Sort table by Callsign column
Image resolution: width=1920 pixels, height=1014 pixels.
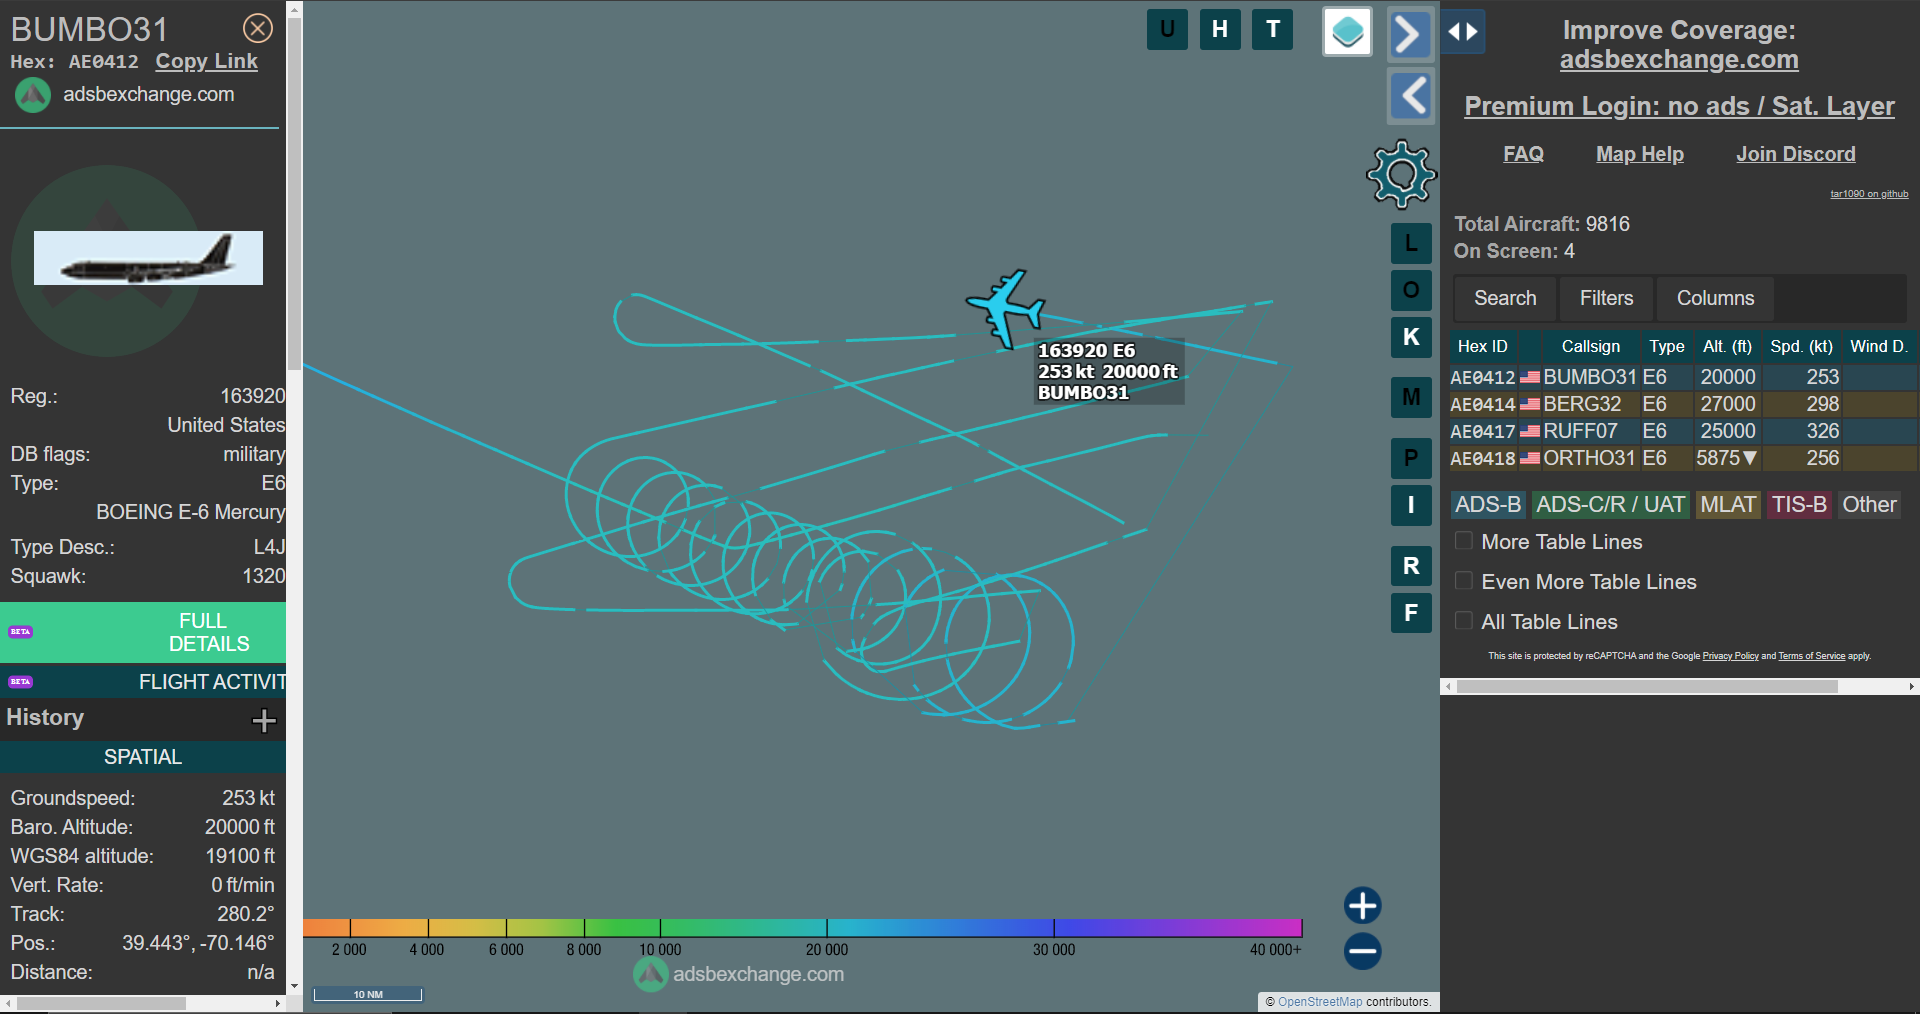pos(1590,346)
